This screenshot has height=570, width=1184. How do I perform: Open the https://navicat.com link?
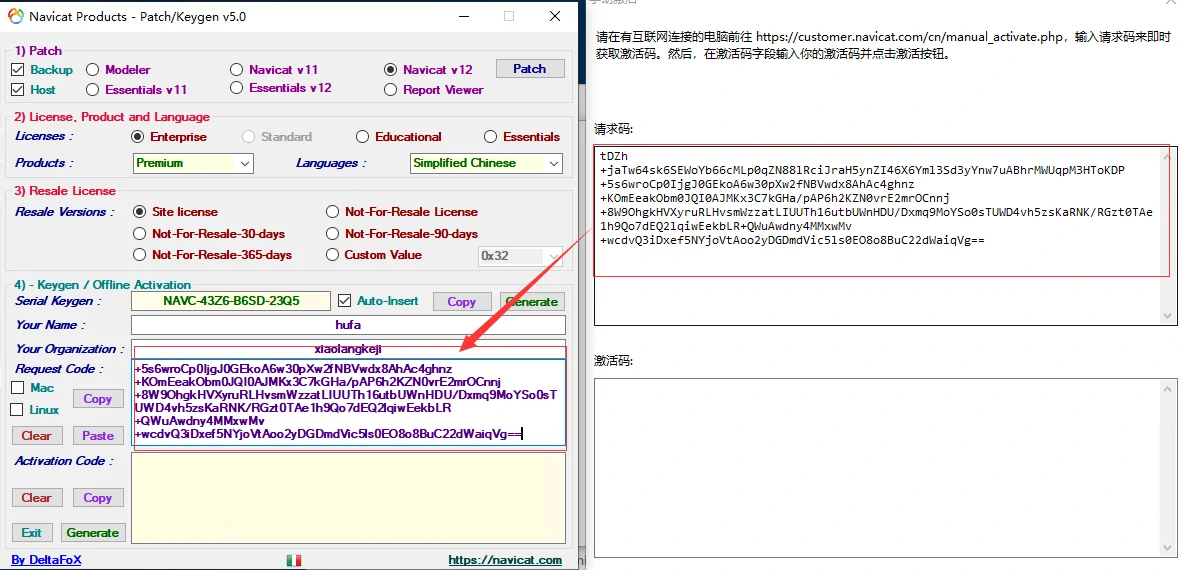point(504,560)
